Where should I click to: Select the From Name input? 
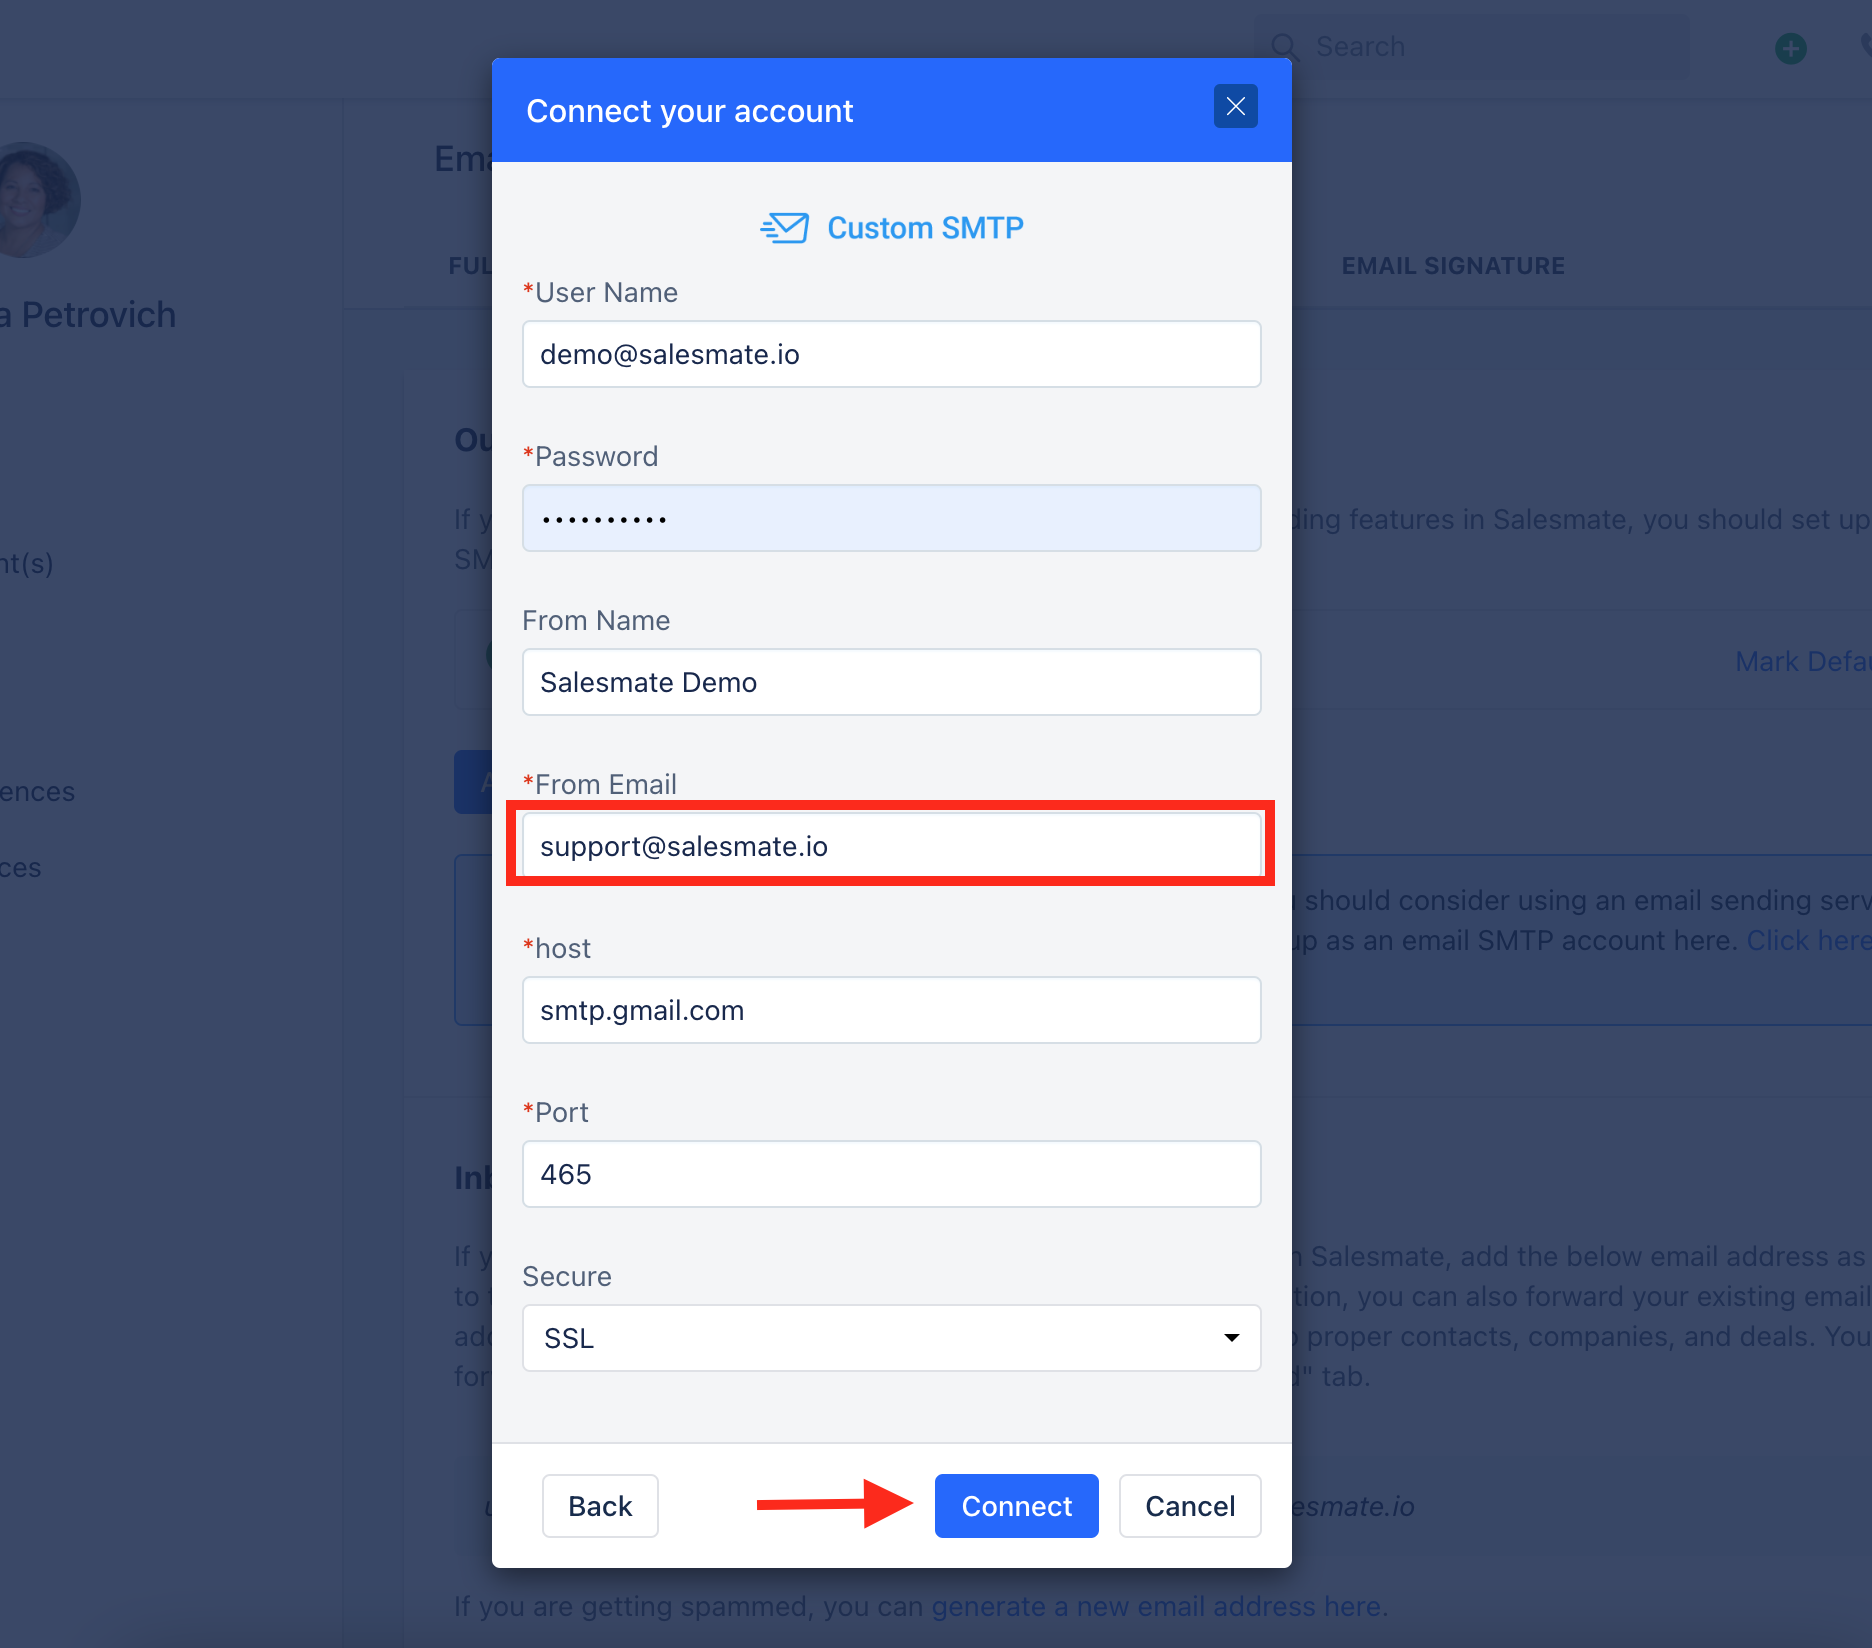(891, 682)
